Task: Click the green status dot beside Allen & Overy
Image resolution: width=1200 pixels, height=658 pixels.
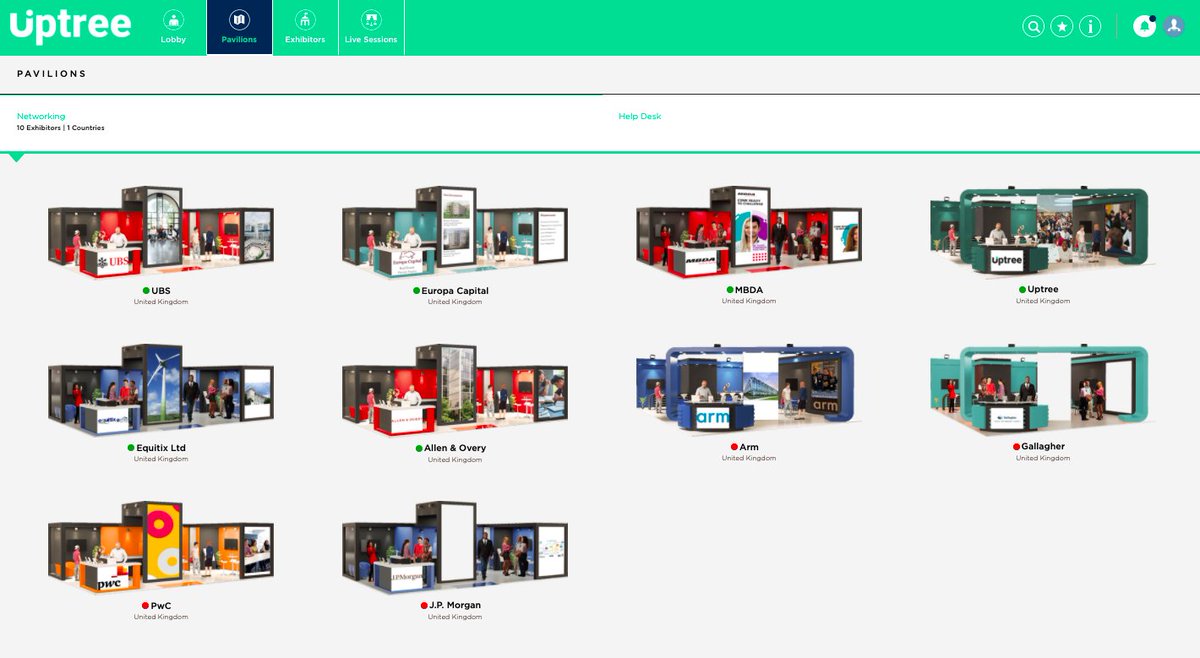Action: pos(419,448)
